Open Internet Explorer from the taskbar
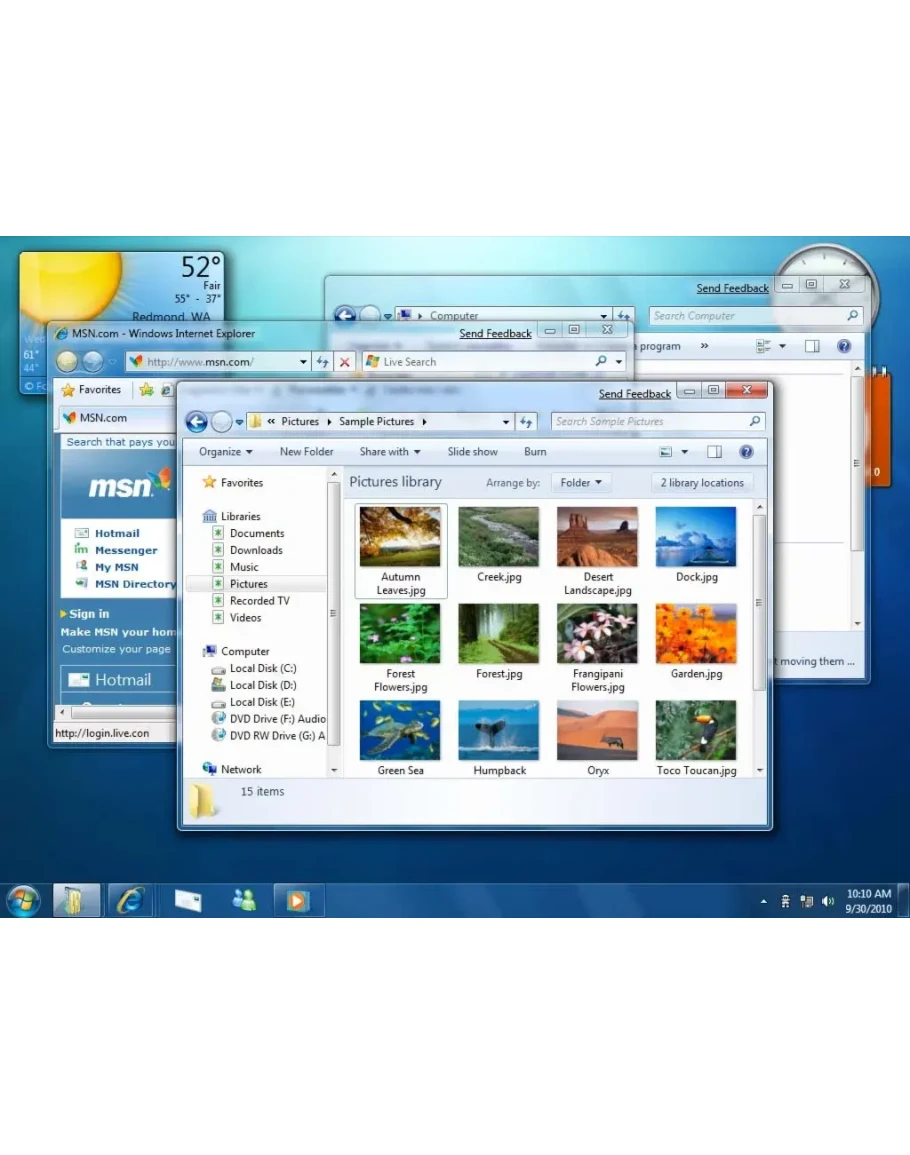 click(130, 900)
